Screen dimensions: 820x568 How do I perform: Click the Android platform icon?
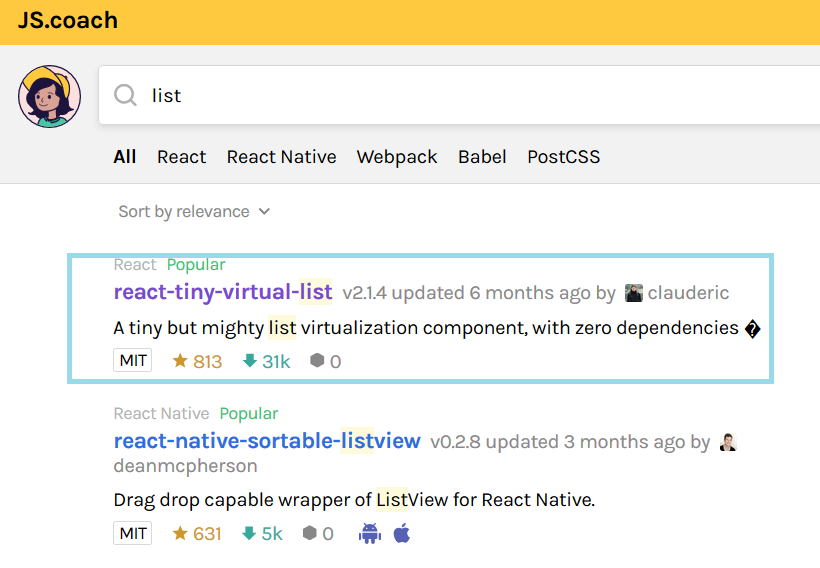370,533
